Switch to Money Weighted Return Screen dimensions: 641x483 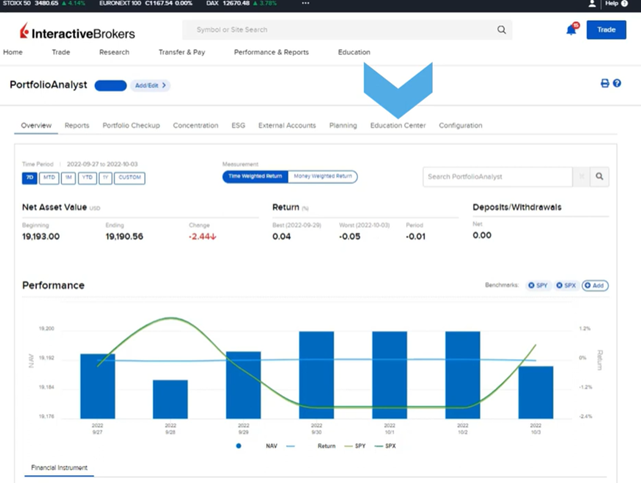tap(323, 177)
